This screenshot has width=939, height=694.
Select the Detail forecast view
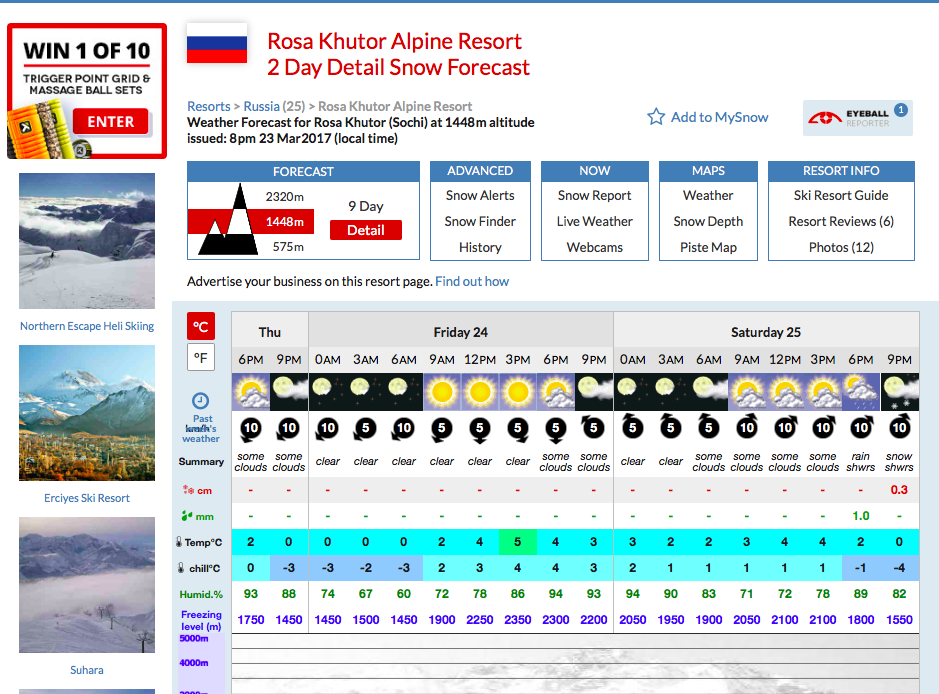coord(366,230)
